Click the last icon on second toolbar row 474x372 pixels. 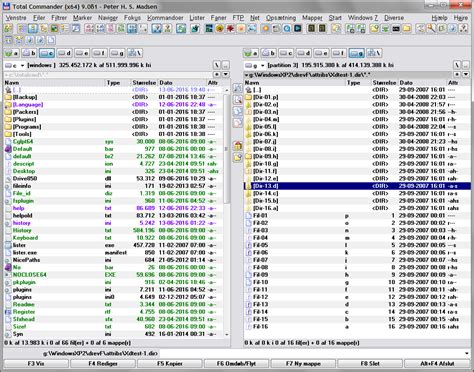pyautogui.click(x=51, y=40)
